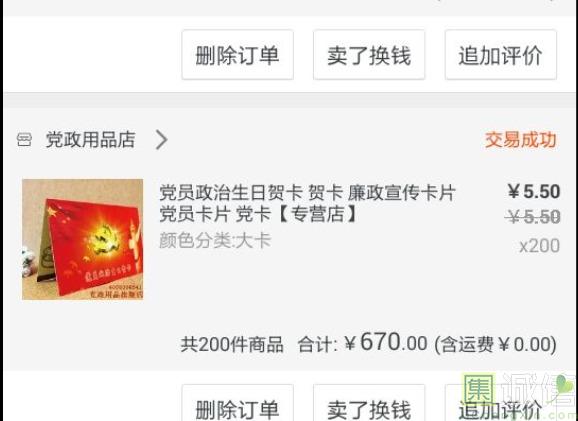The height and width of the screenshot is (421, 578).
Task: Click the 颜色分类:大卡 specification text
Action: tap(215, 241)
